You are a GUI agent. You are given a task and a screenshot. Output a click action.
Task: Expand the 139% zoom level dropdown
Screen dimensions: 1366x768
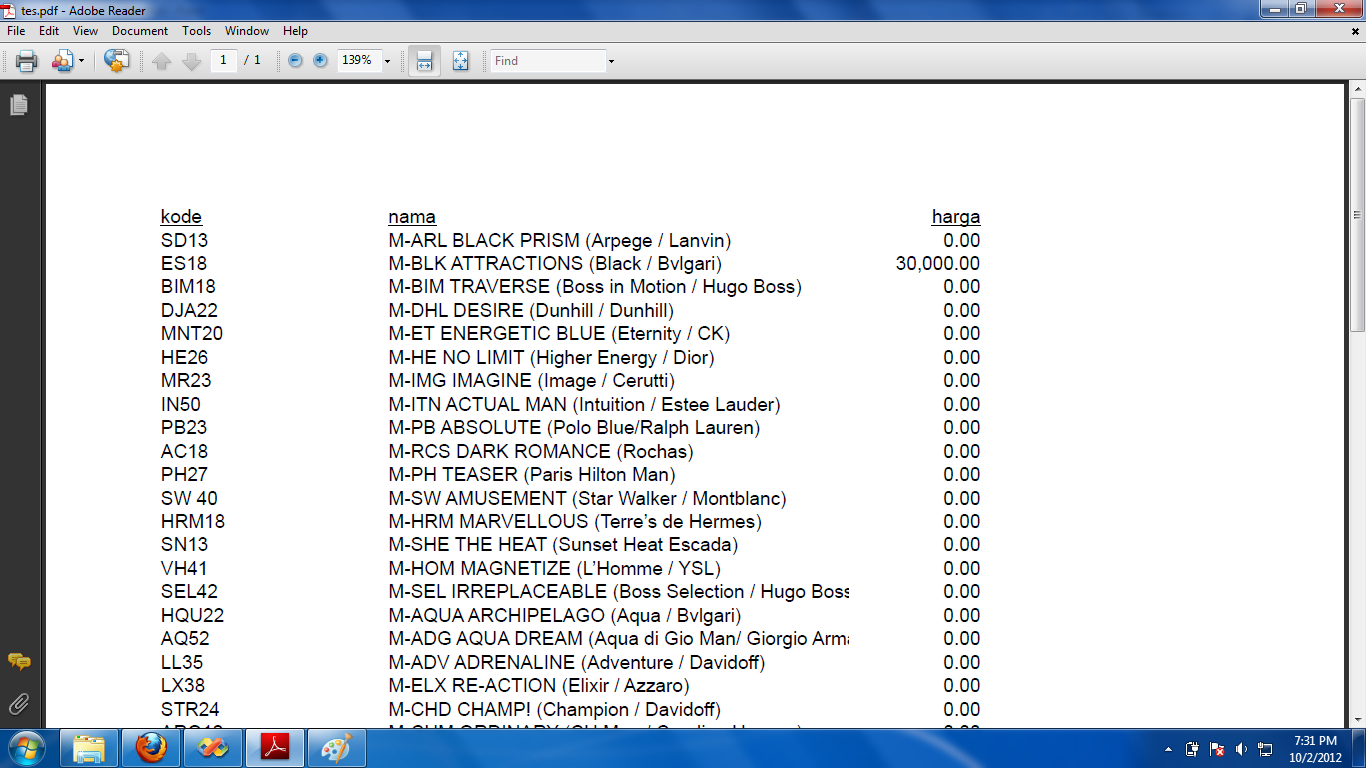pos(387,61)
